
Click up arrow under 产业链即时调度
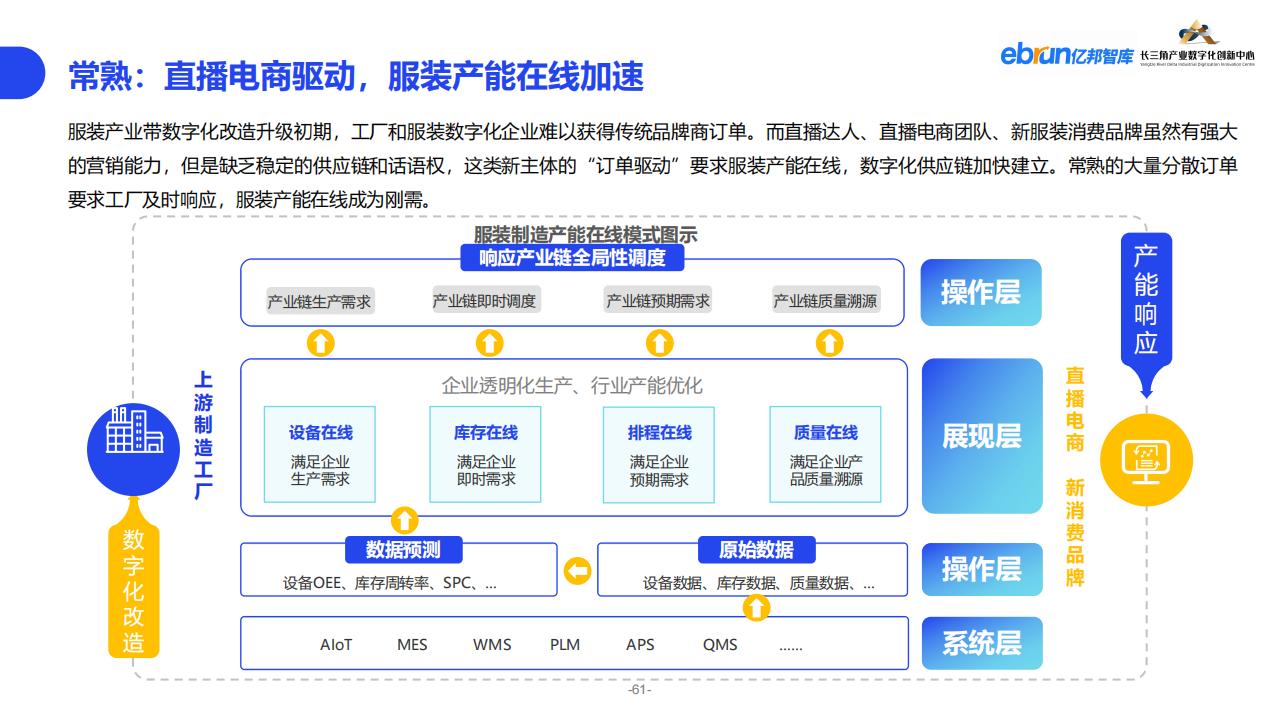pos(488,343)
